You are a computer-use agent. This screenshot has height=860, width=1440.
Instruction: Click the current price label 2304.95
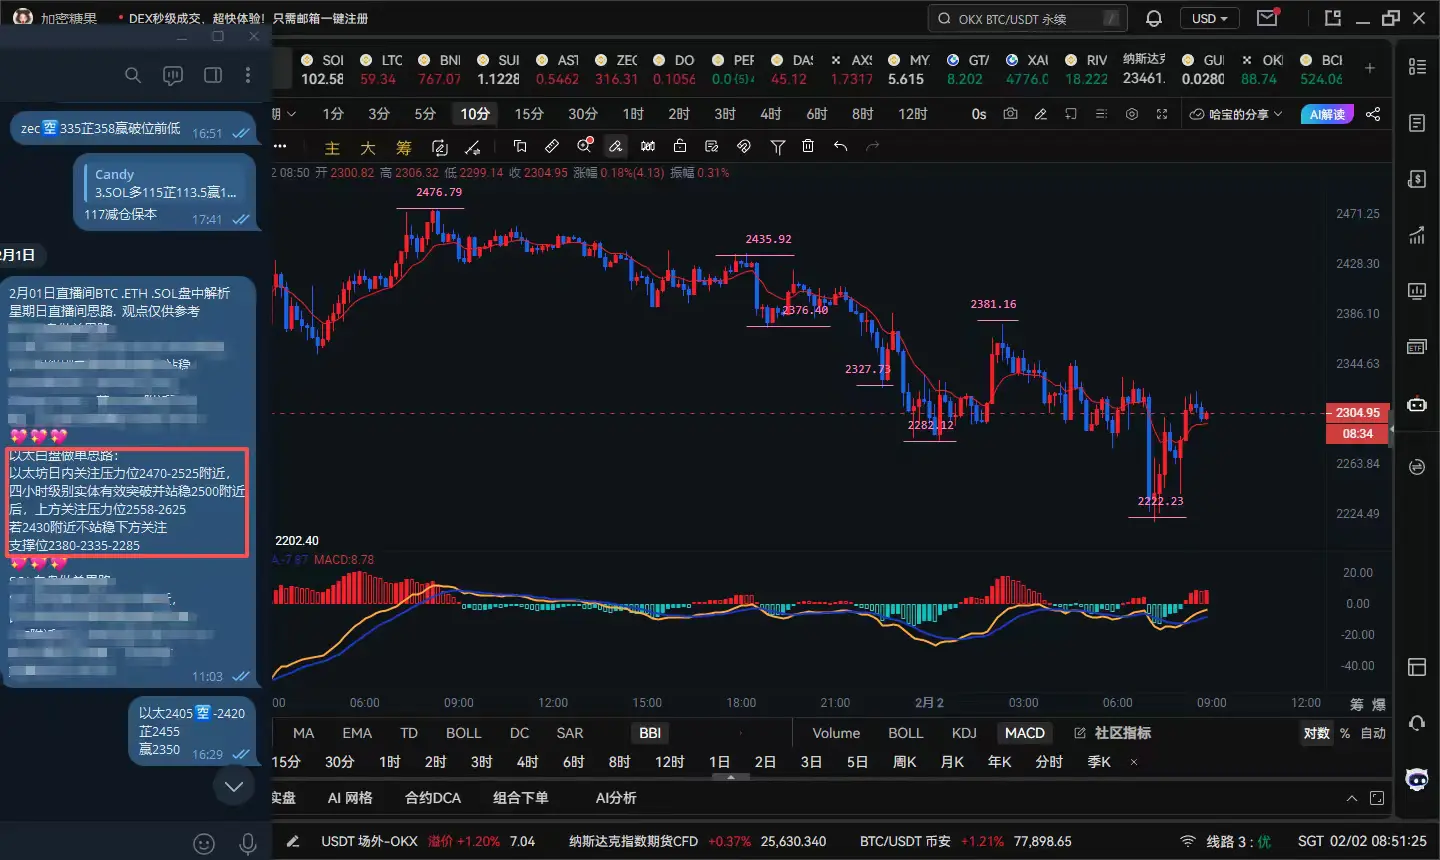pyautogui.click(x=1357, y=412)
